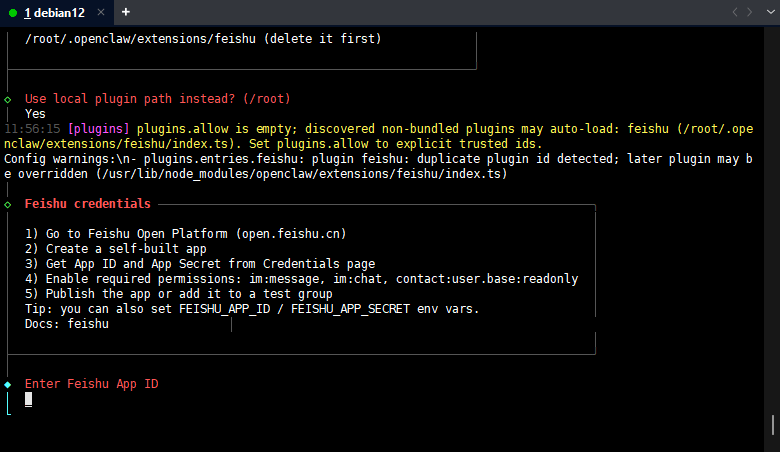Expand the tab list dropdown chevron
This screenshot has height=452, width=780.
coord(769,12)
